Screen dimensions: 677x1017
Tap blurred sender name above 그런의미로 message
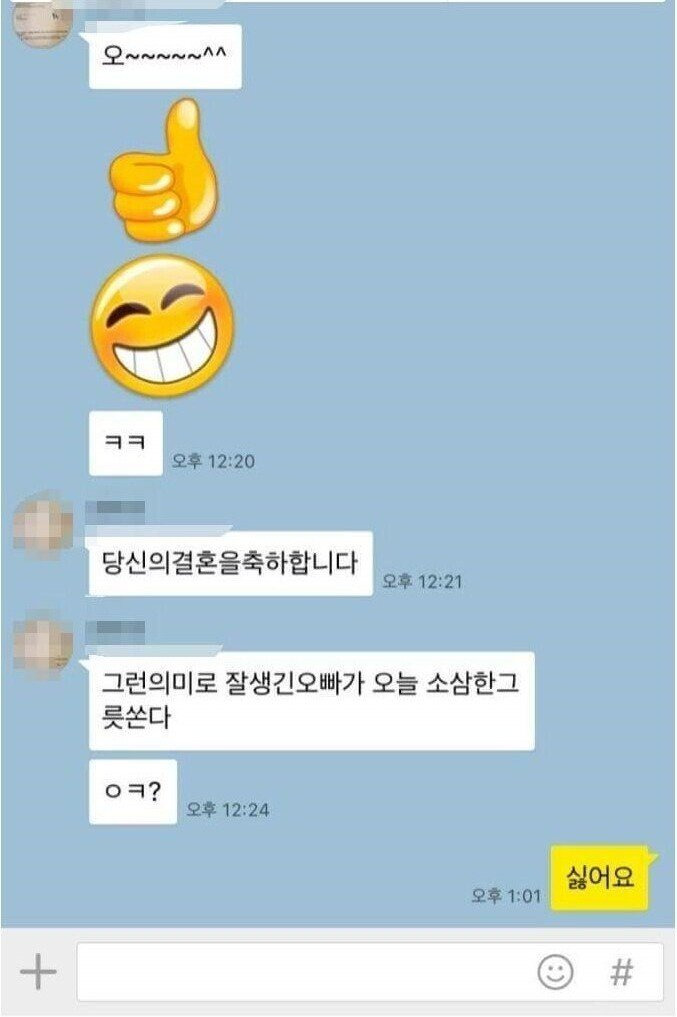click(x=115, y=629)
